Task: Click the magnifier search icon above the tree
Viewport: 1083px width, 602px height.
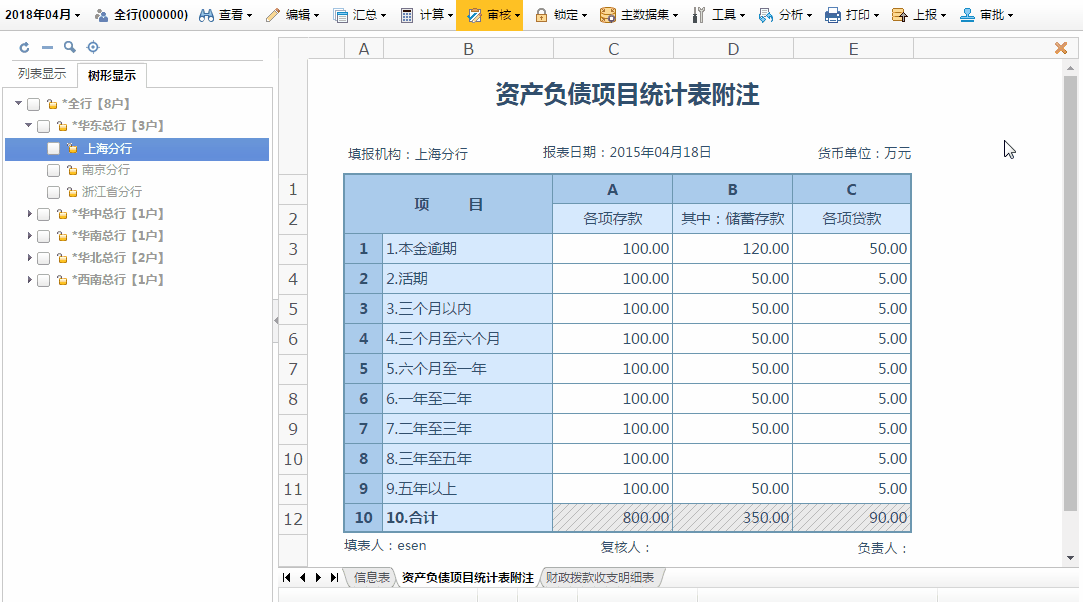Action: [x=69, y=46]
